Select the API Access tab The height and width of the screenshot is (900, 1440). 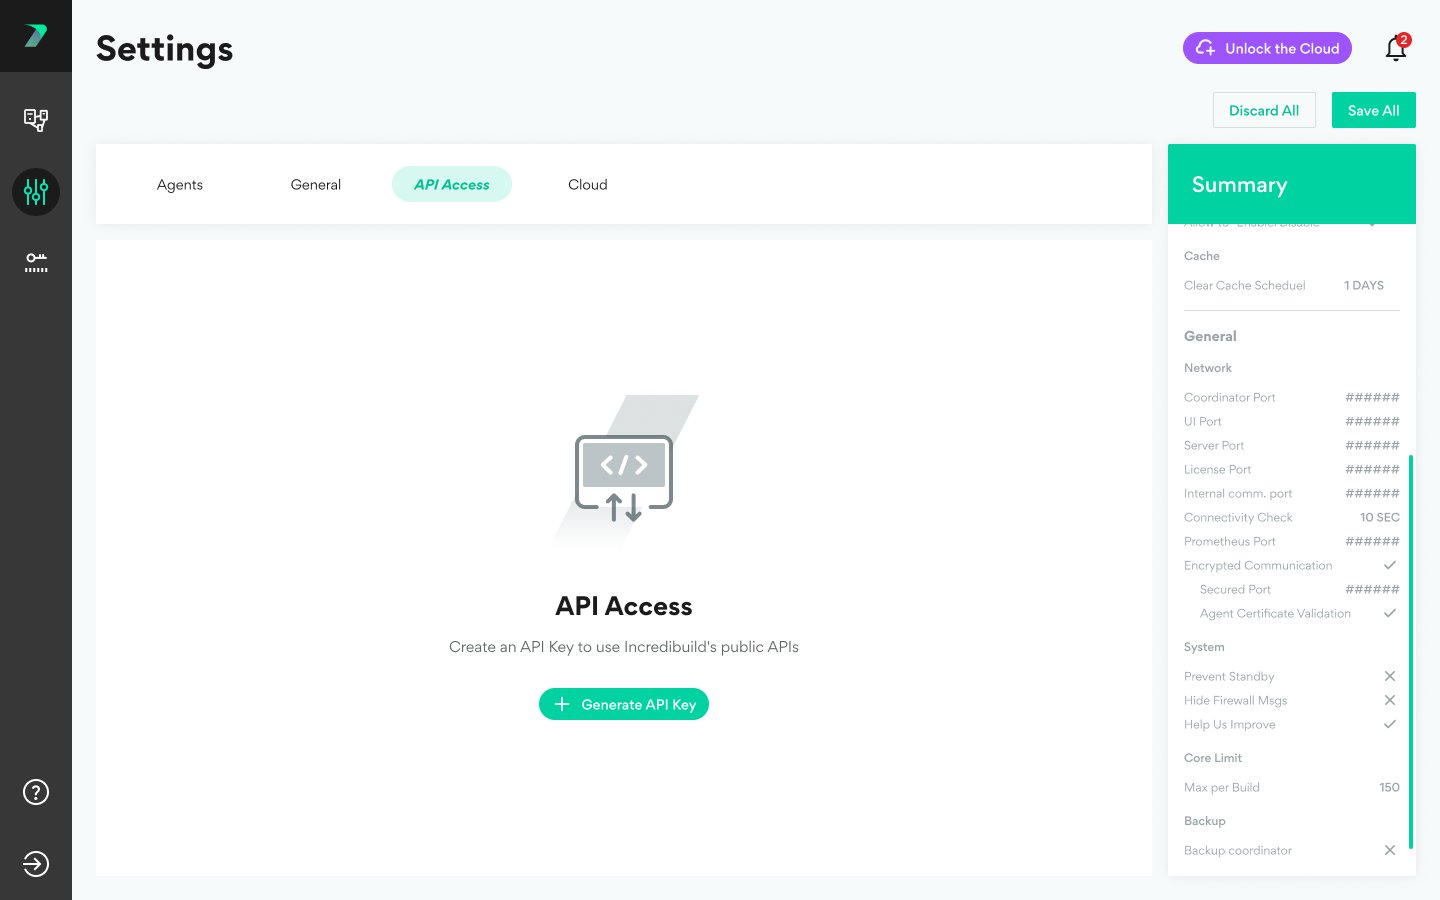(x=452, y=184)
